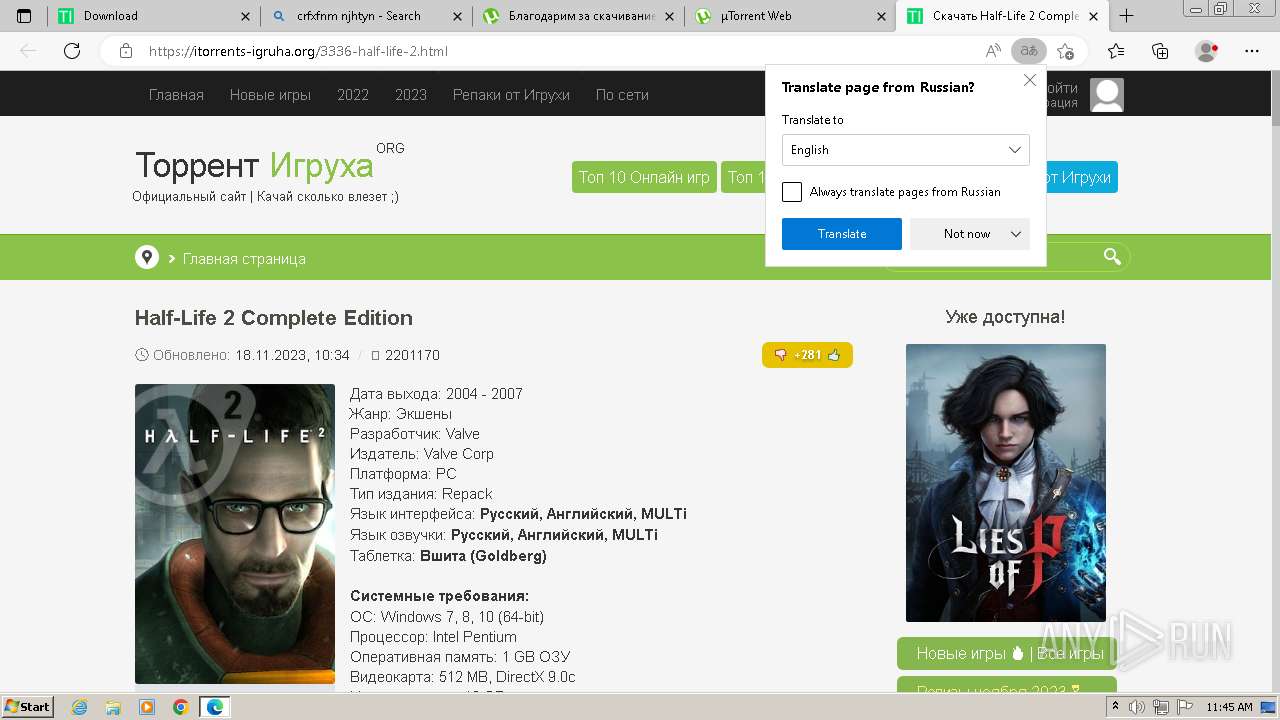Viewport: 1280px width, 720px height.
Task: Click the blue Translate button
Action: (x=842, y=234)
